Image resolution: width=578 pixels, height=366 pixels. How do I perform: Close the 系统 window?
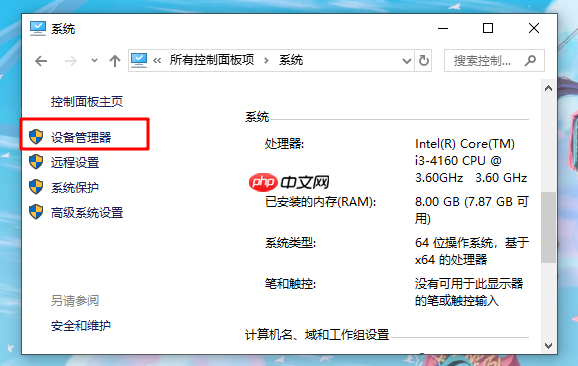(x=534, y=28)
